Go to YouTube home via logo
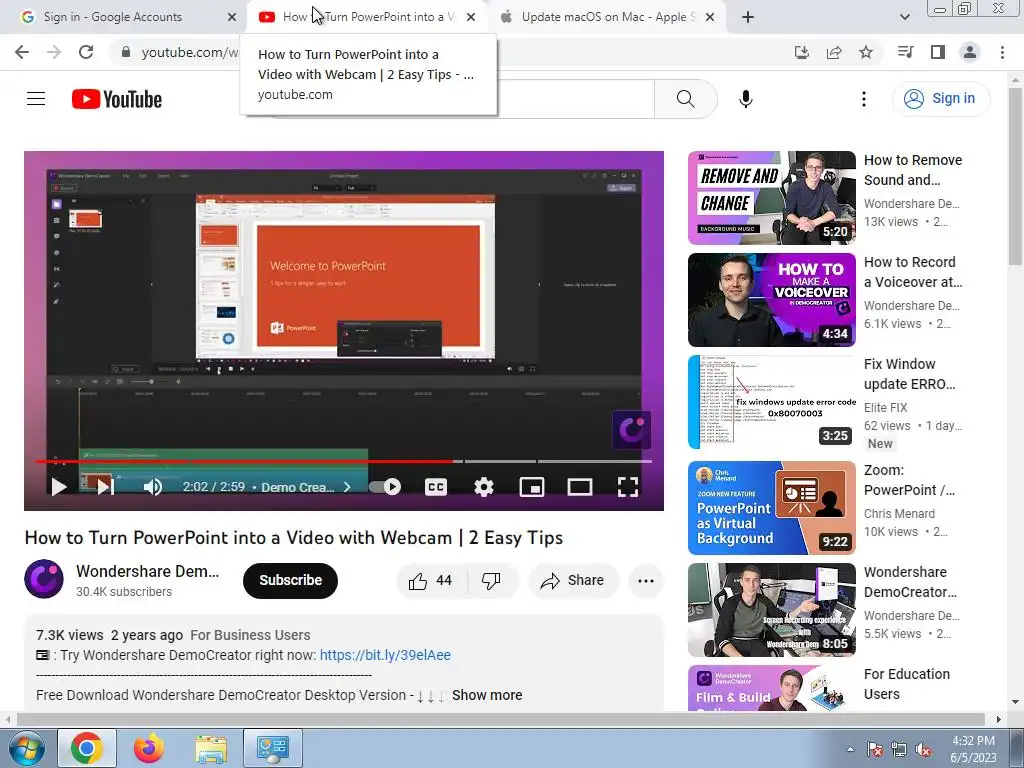The width and height of the screenshot is (1024, 768). point(117,99)
